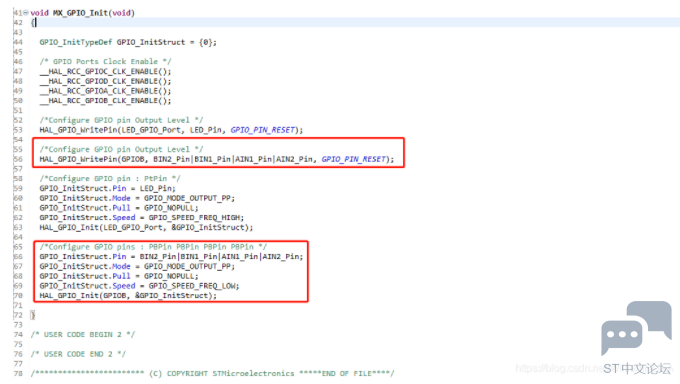Click GPIO_SPEED_FREQ_LOW value
The height and width of the screenshot is (384, 680).
[x=192, y=286]
